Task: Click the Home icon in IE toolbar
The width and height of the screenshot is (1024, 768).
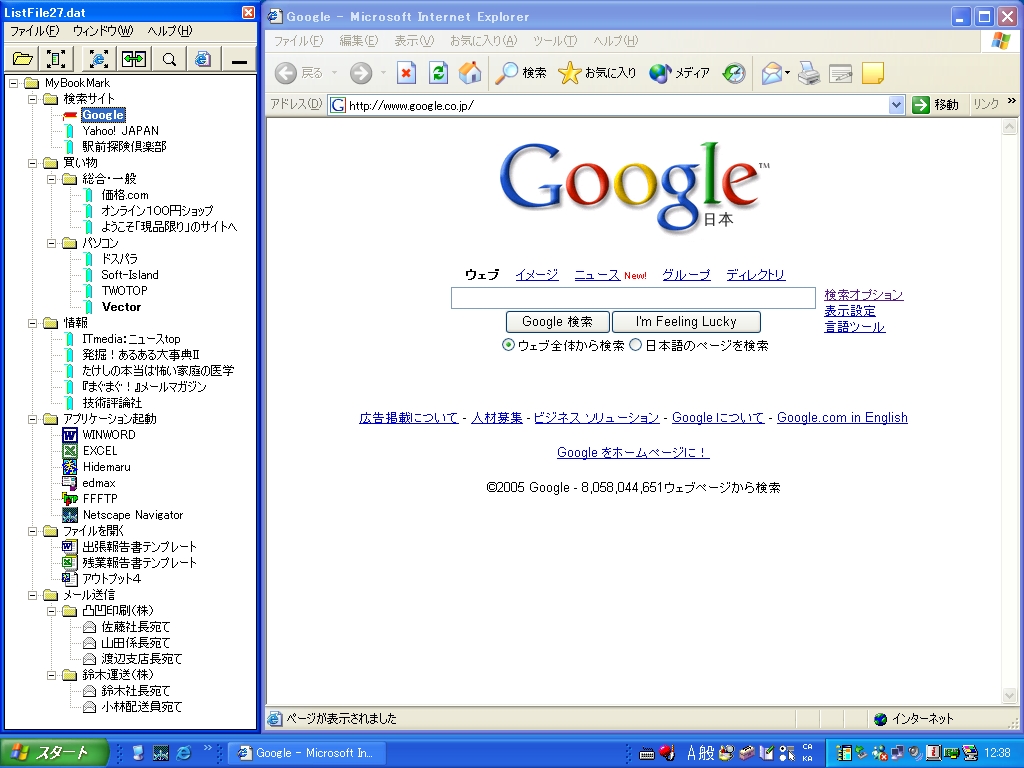Action: 470,72
